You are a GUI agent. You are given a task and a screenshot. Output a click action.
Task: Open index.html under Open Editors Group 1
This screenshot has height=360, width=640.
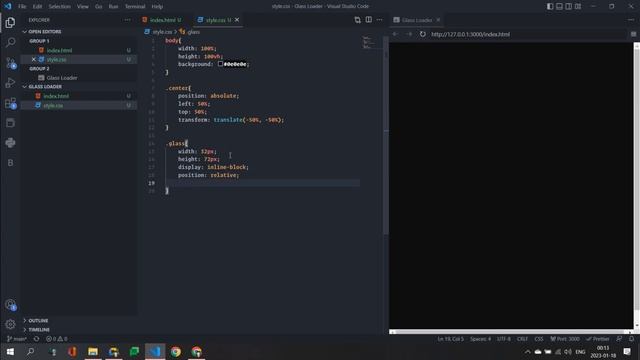tap(59, 50)
